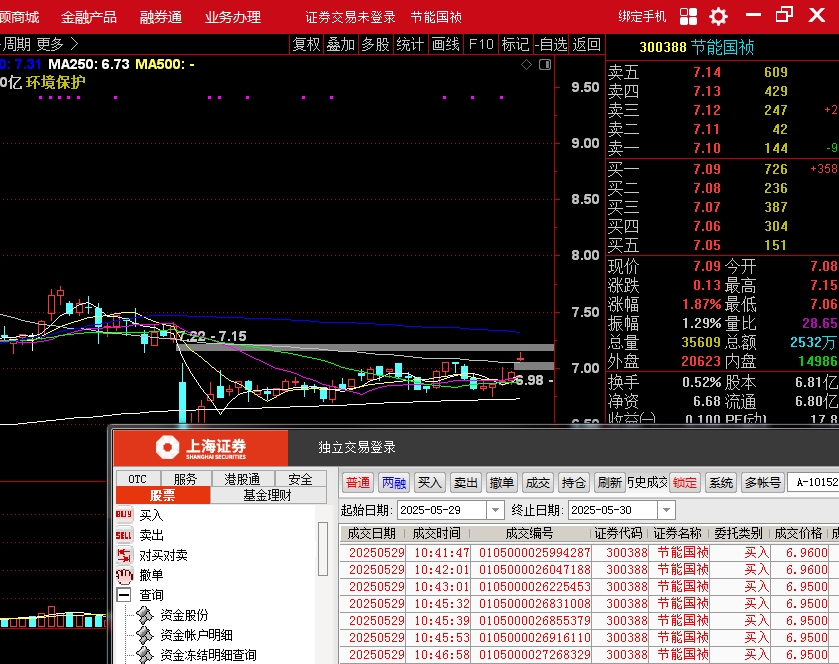Viewport: 839px width, 664px height.
Task: Click the 撤单 toolbar button
Action: [x=501, y=483]
